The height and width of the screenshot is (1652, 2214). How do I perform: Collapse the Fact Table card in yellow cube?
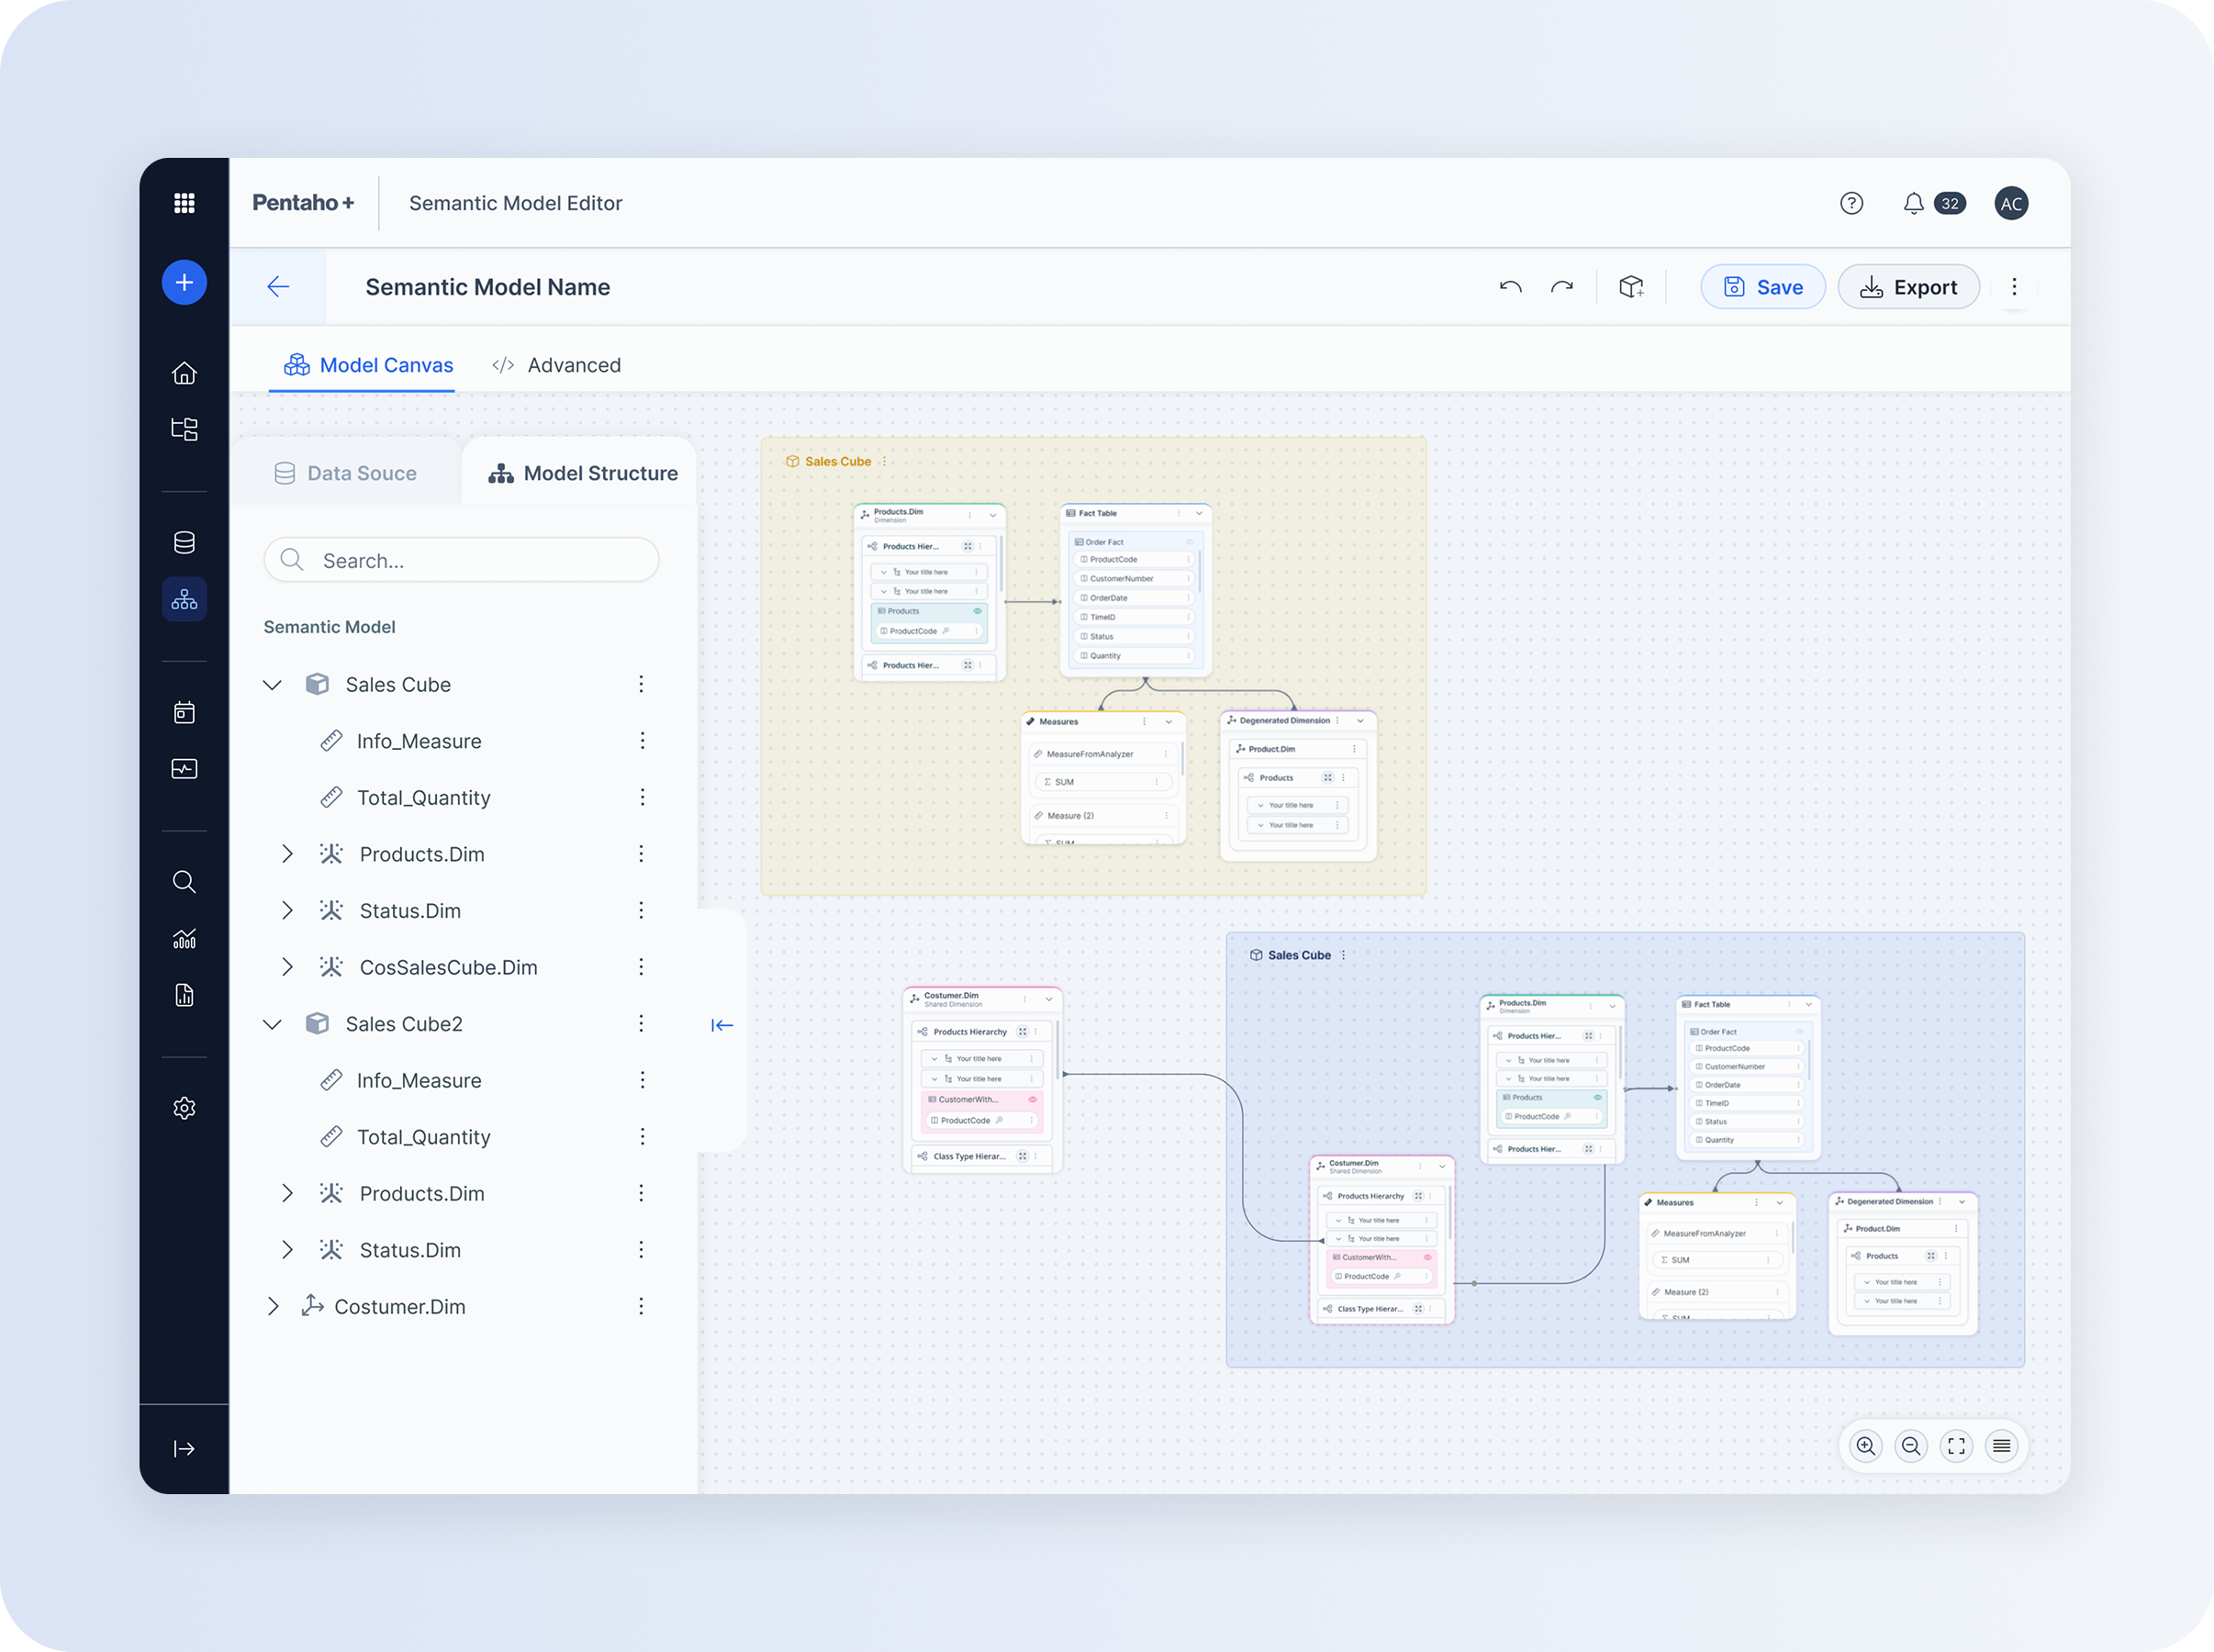click(1199, 513)
